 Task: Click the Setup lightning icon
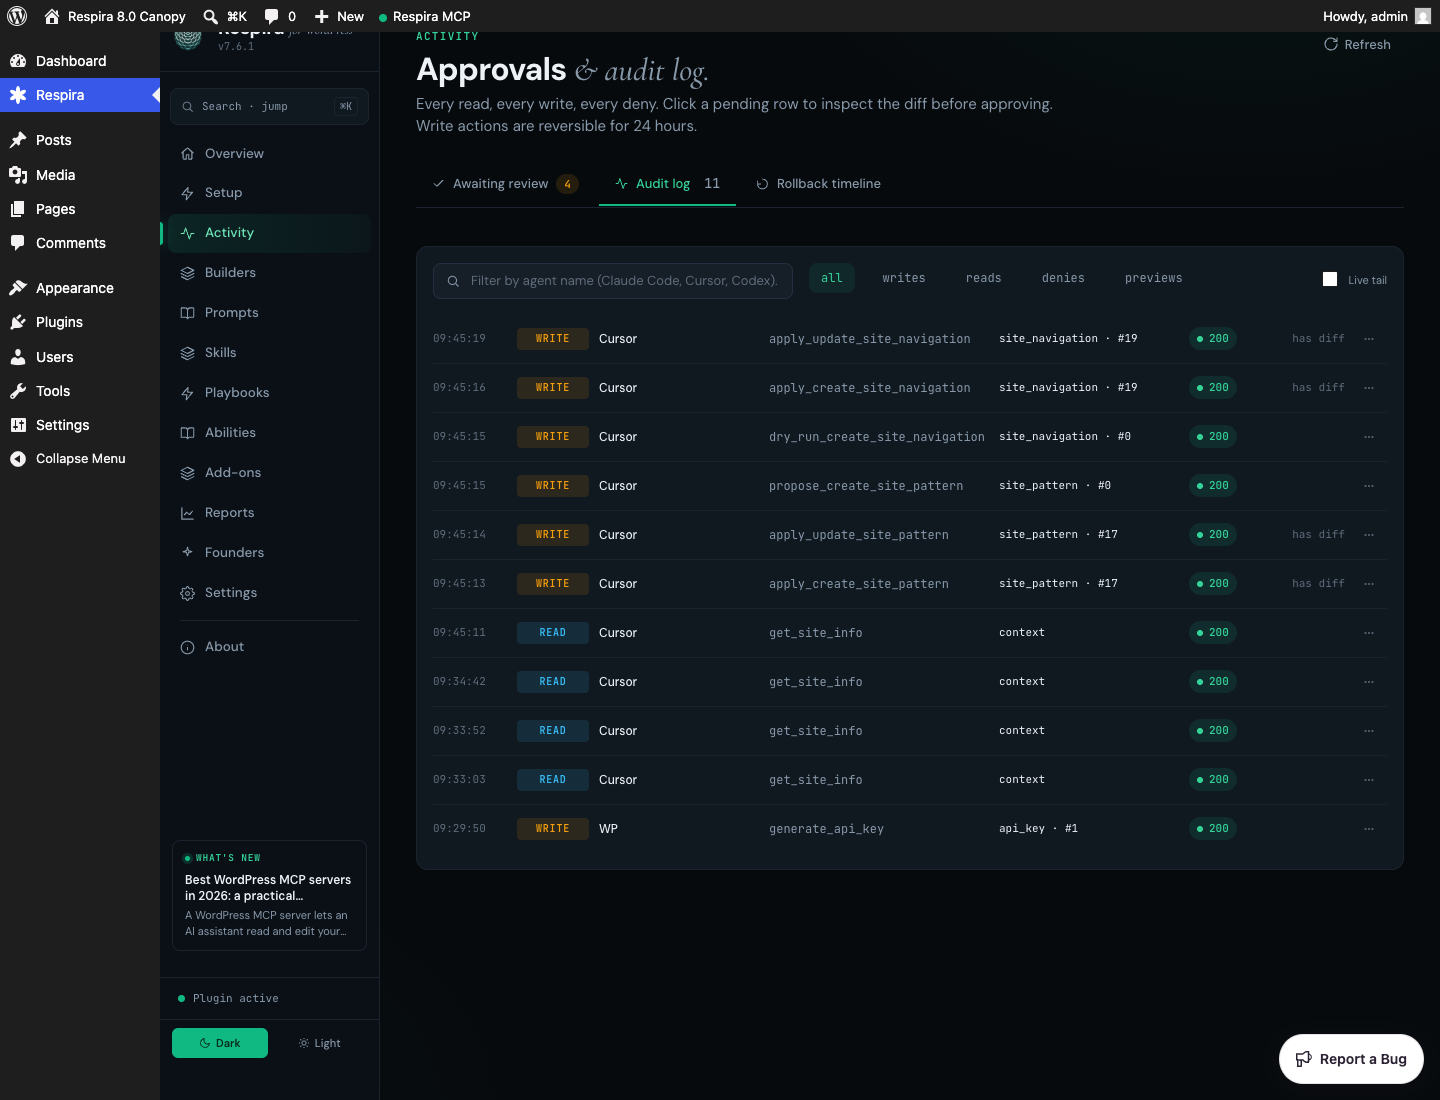pos(187,193)
